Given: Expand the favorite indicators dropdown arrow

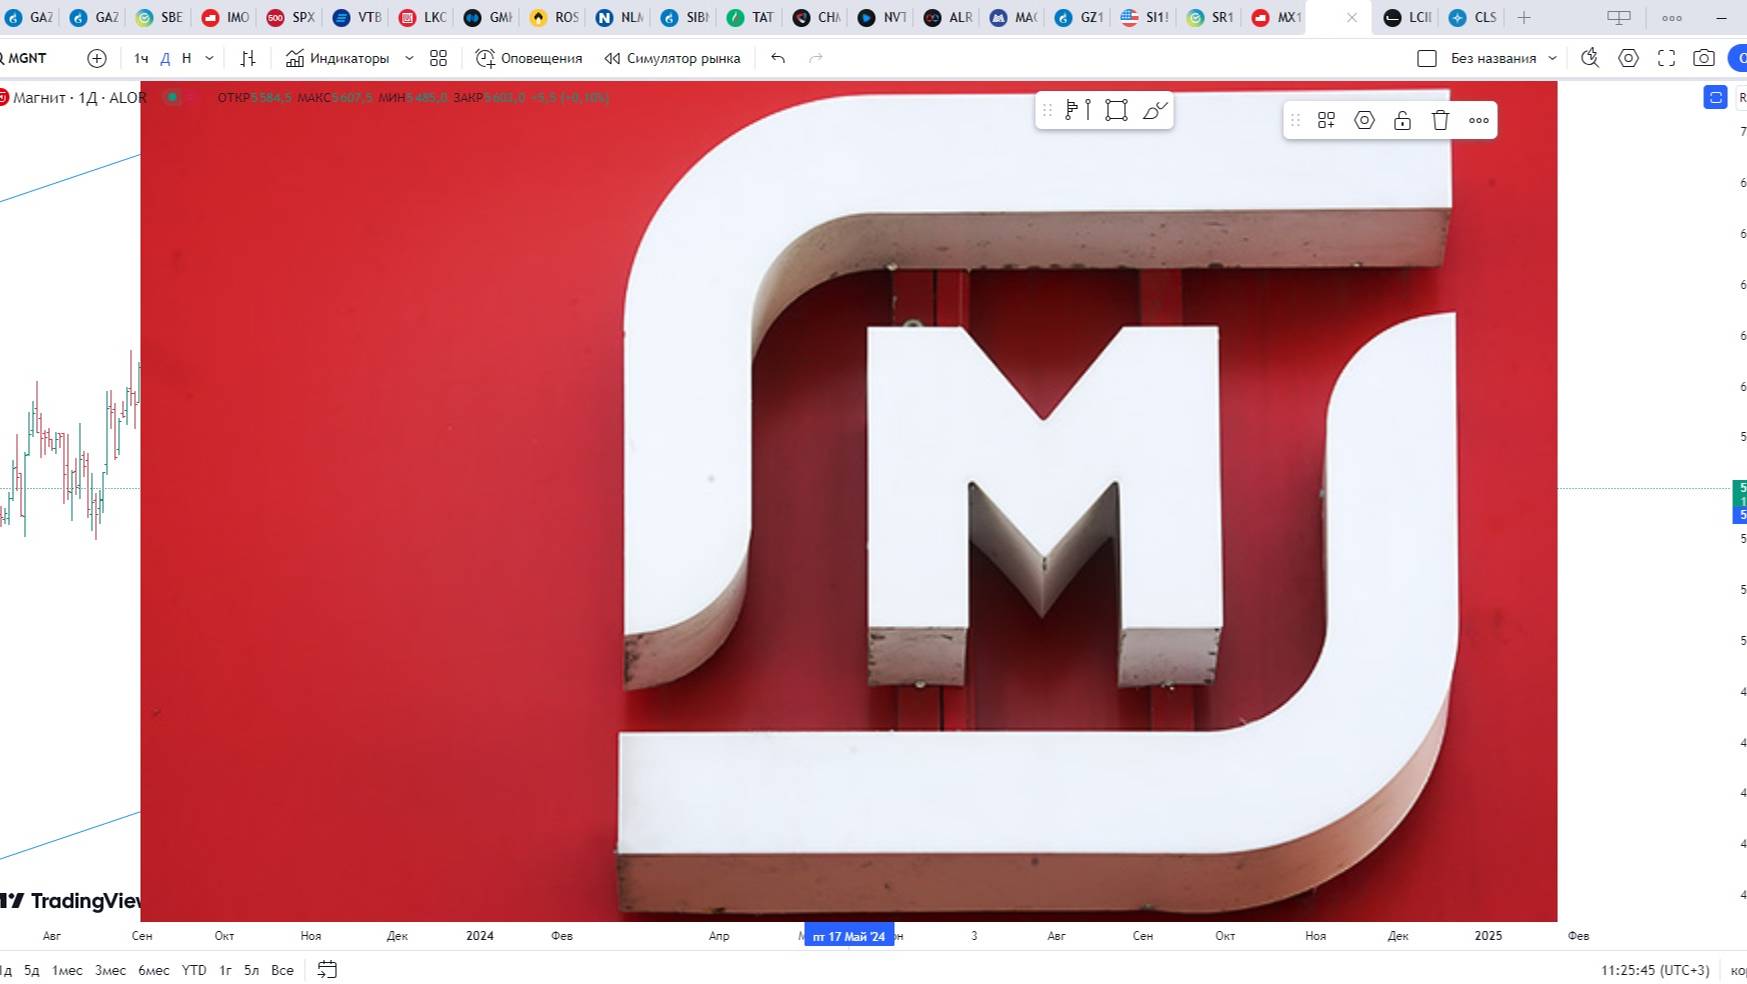Looking at the screenshot, I should pyautogui.click(x=409, y=58).
